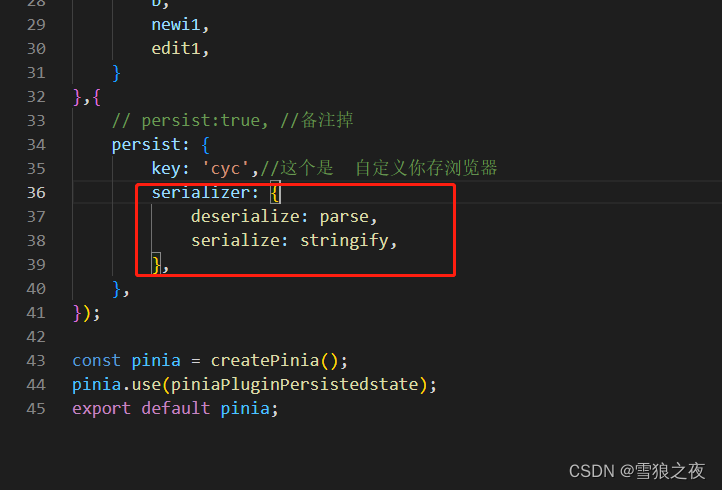This screenshot has height=490, width=722.
Task: Click the CSDN watermark text
Action: click(637, 471)
